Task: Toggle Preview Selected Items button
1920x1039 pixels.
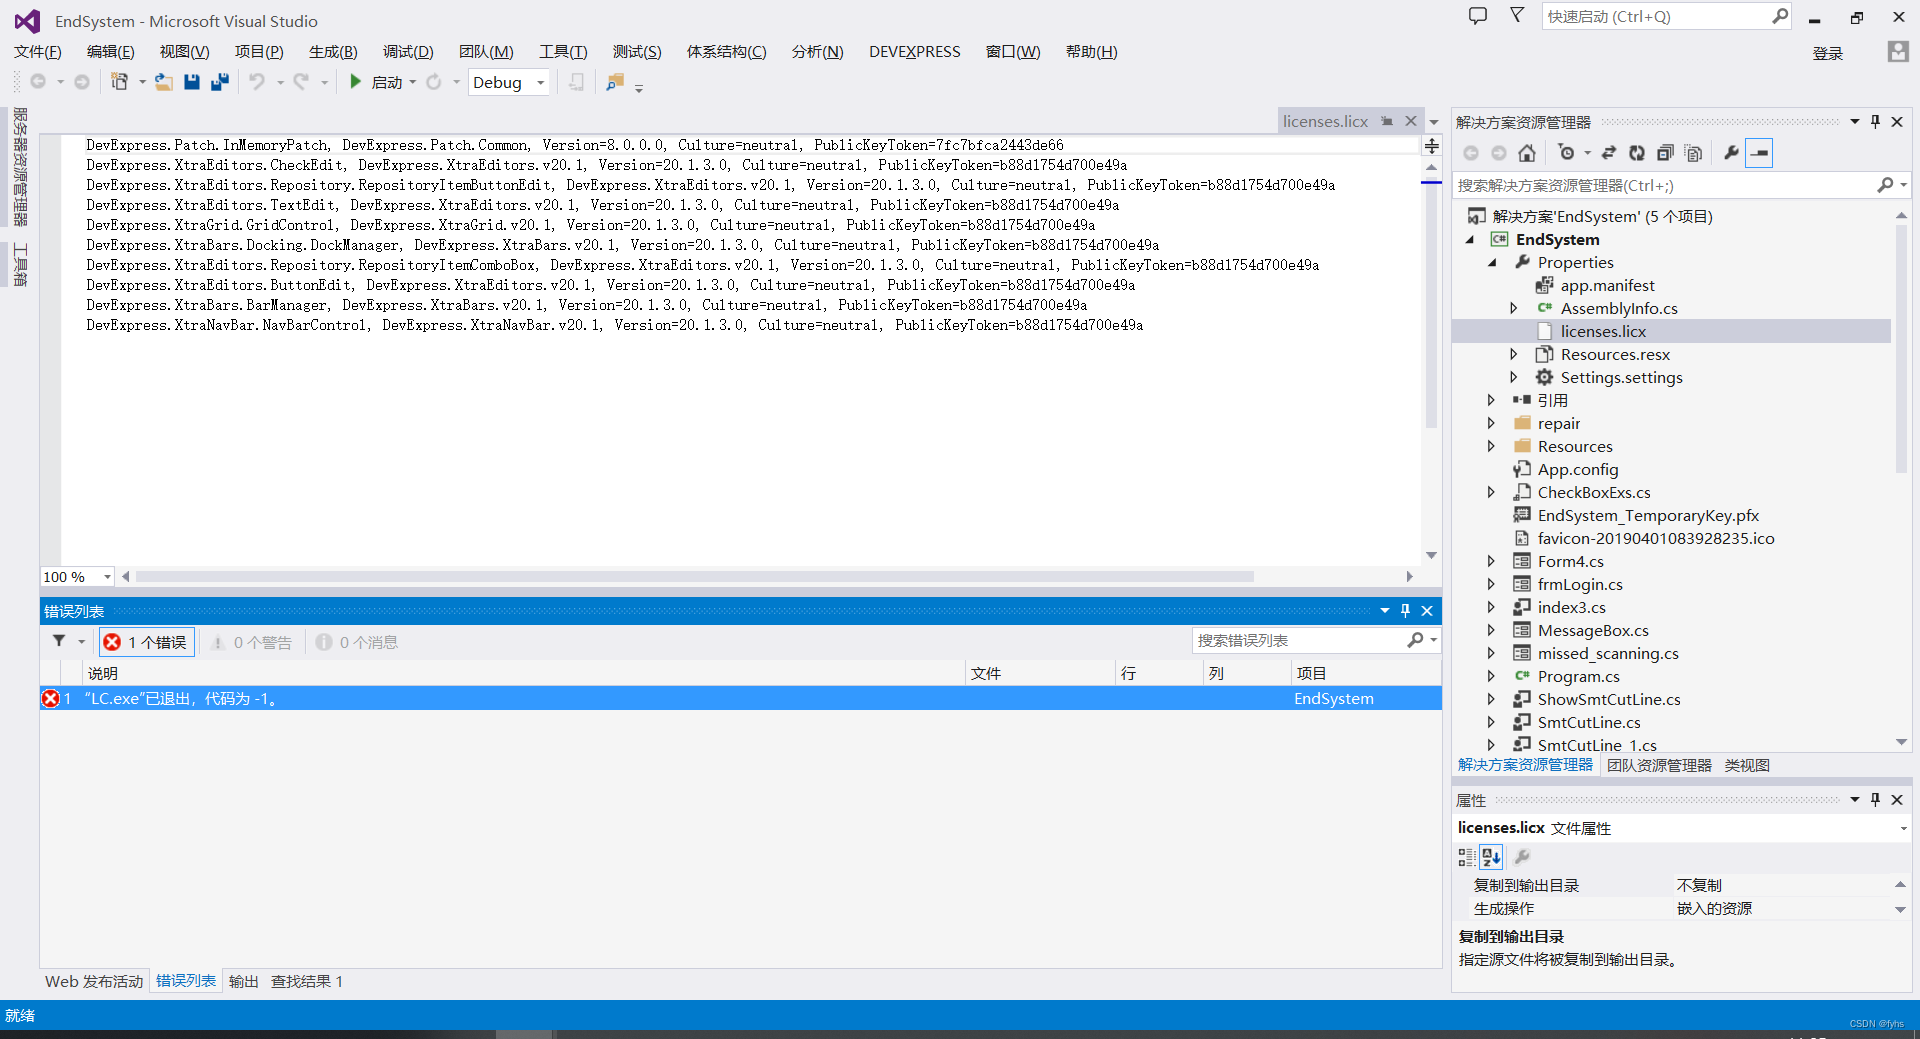Action: point(1759,153)
